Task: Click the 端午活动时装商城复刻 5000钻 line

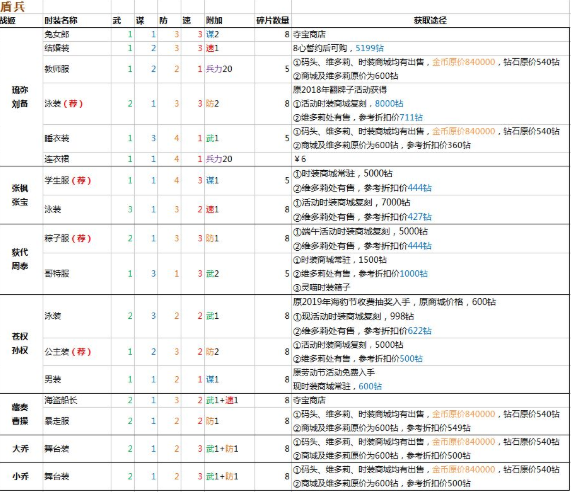Action: pos(360,231)
